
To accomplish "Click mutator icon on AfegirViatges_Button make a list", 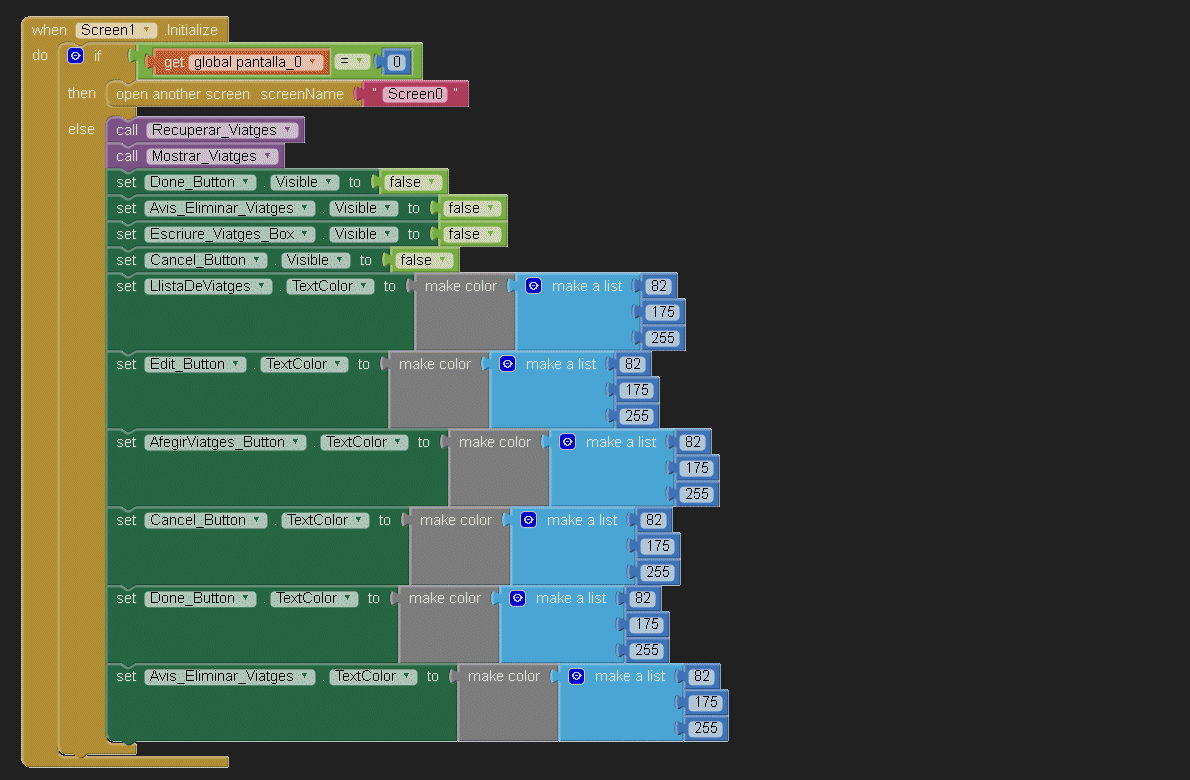I will coord(568,442).
